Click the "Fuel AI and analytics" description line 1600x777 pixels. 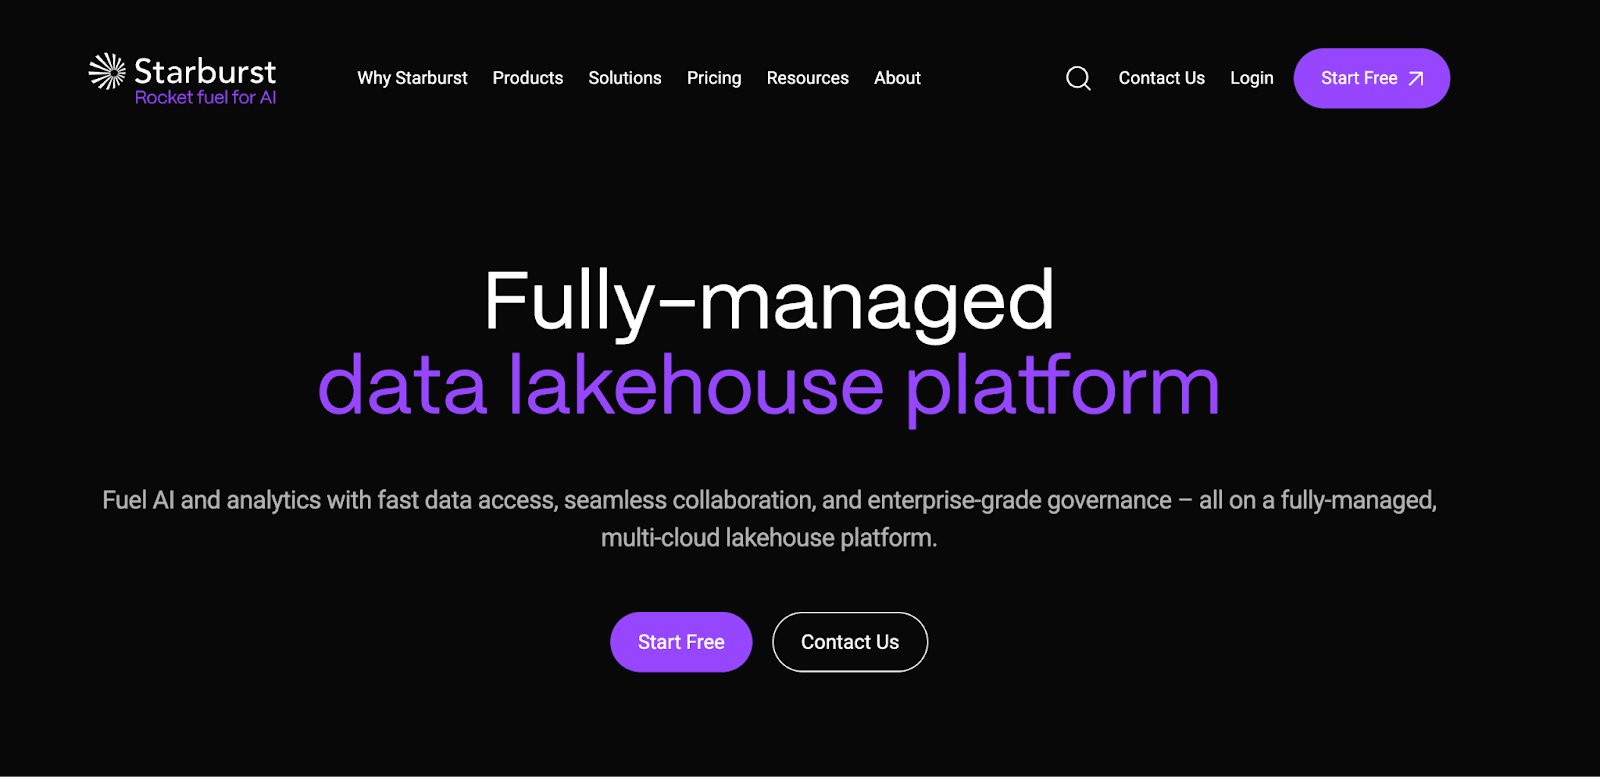[768, 500]
